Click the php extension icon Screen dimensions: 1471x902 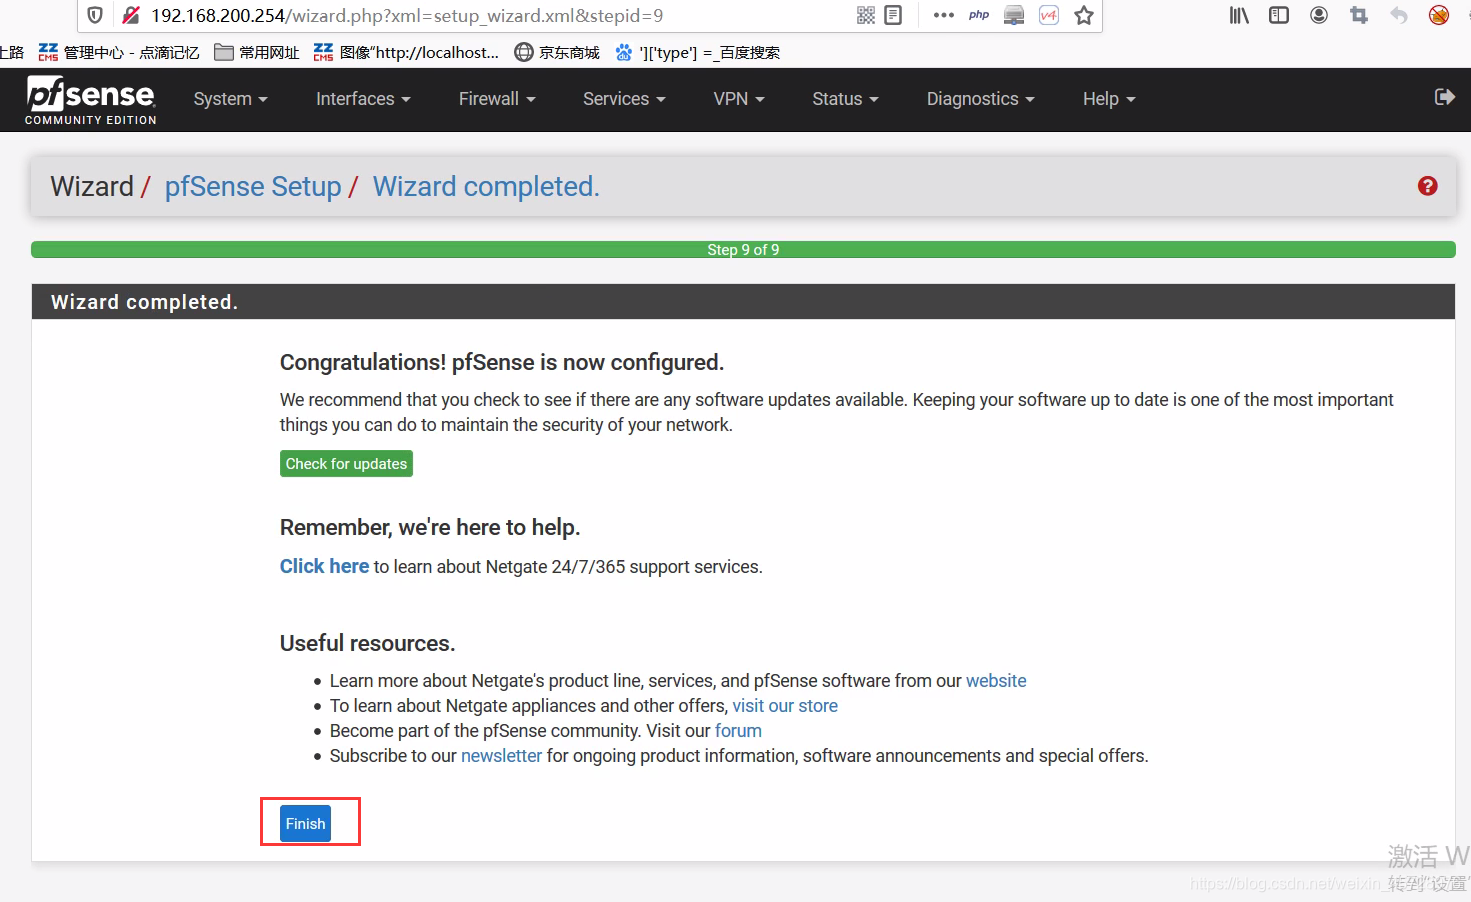pyautogui.click(x=979, y=15)
